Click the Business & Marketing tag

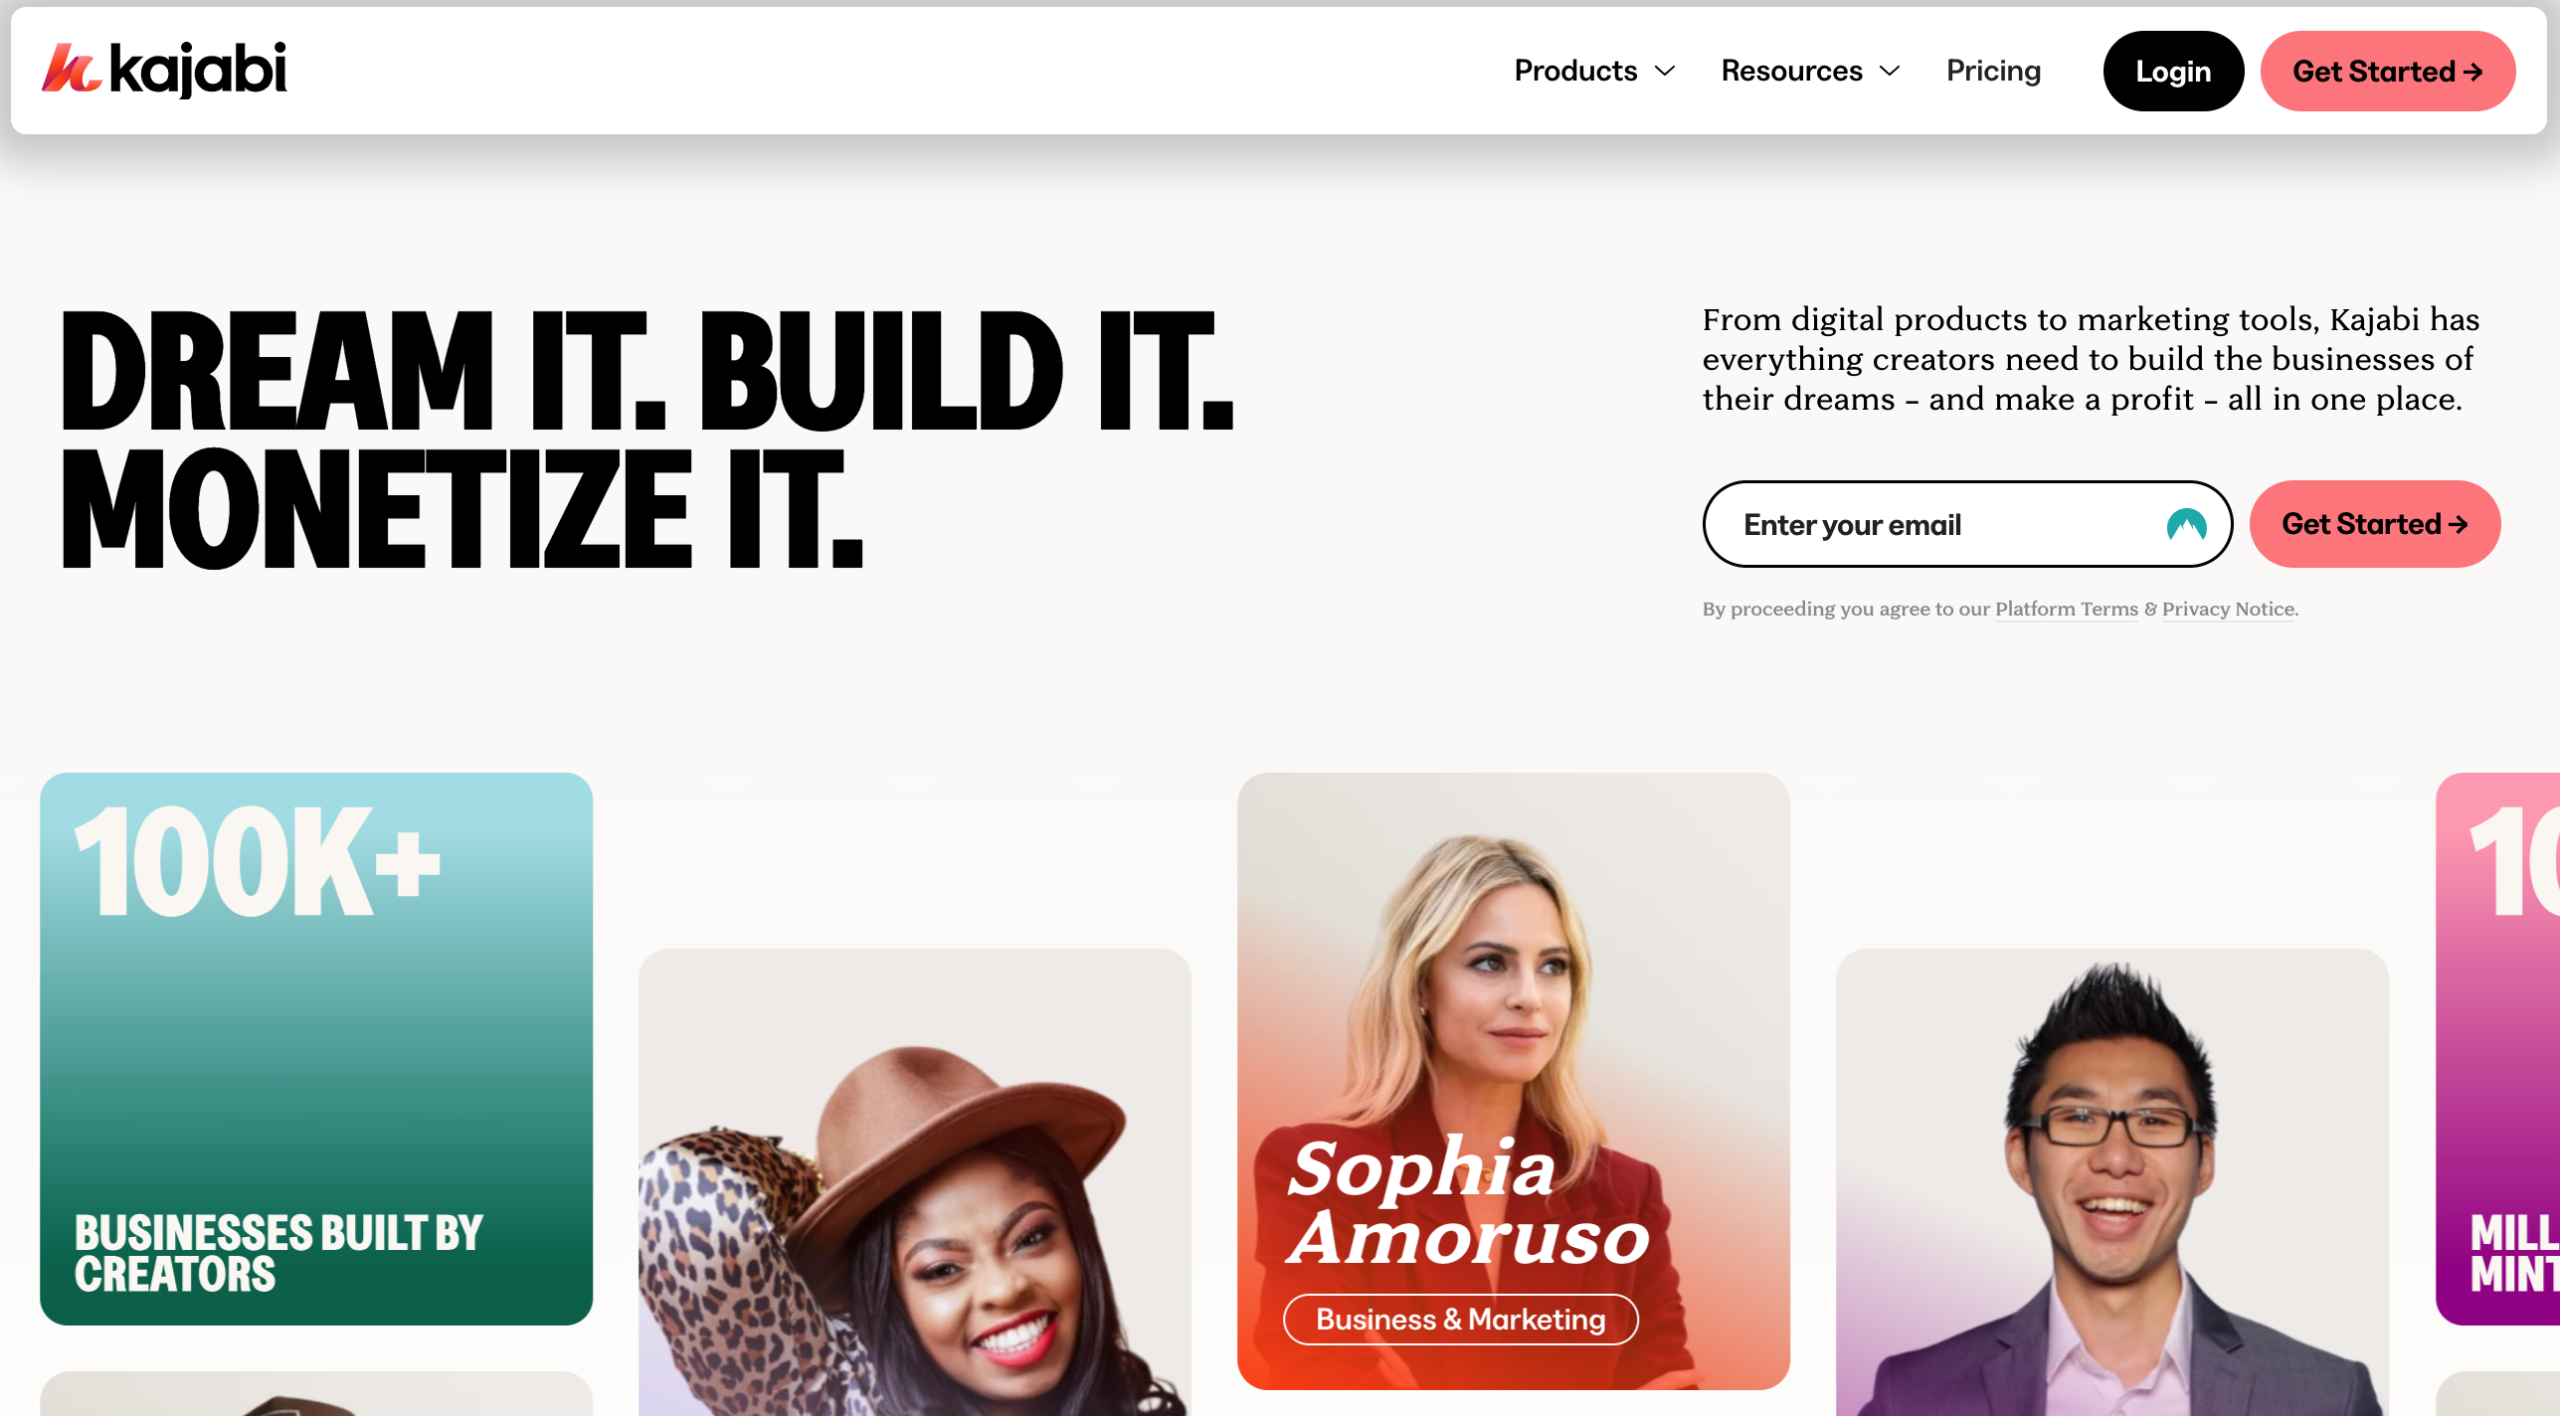tap(1460, 1320)
